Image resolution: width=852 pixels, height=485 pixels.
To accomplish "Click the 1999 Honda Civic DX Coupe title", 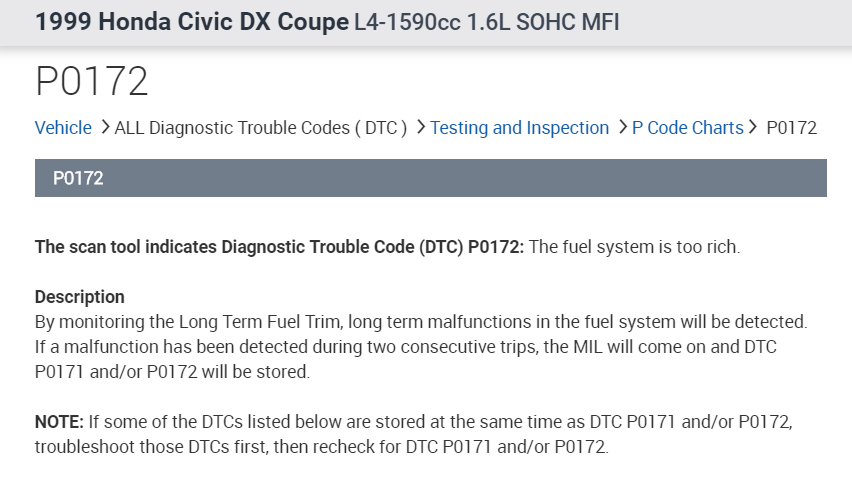I will [191, 22].
